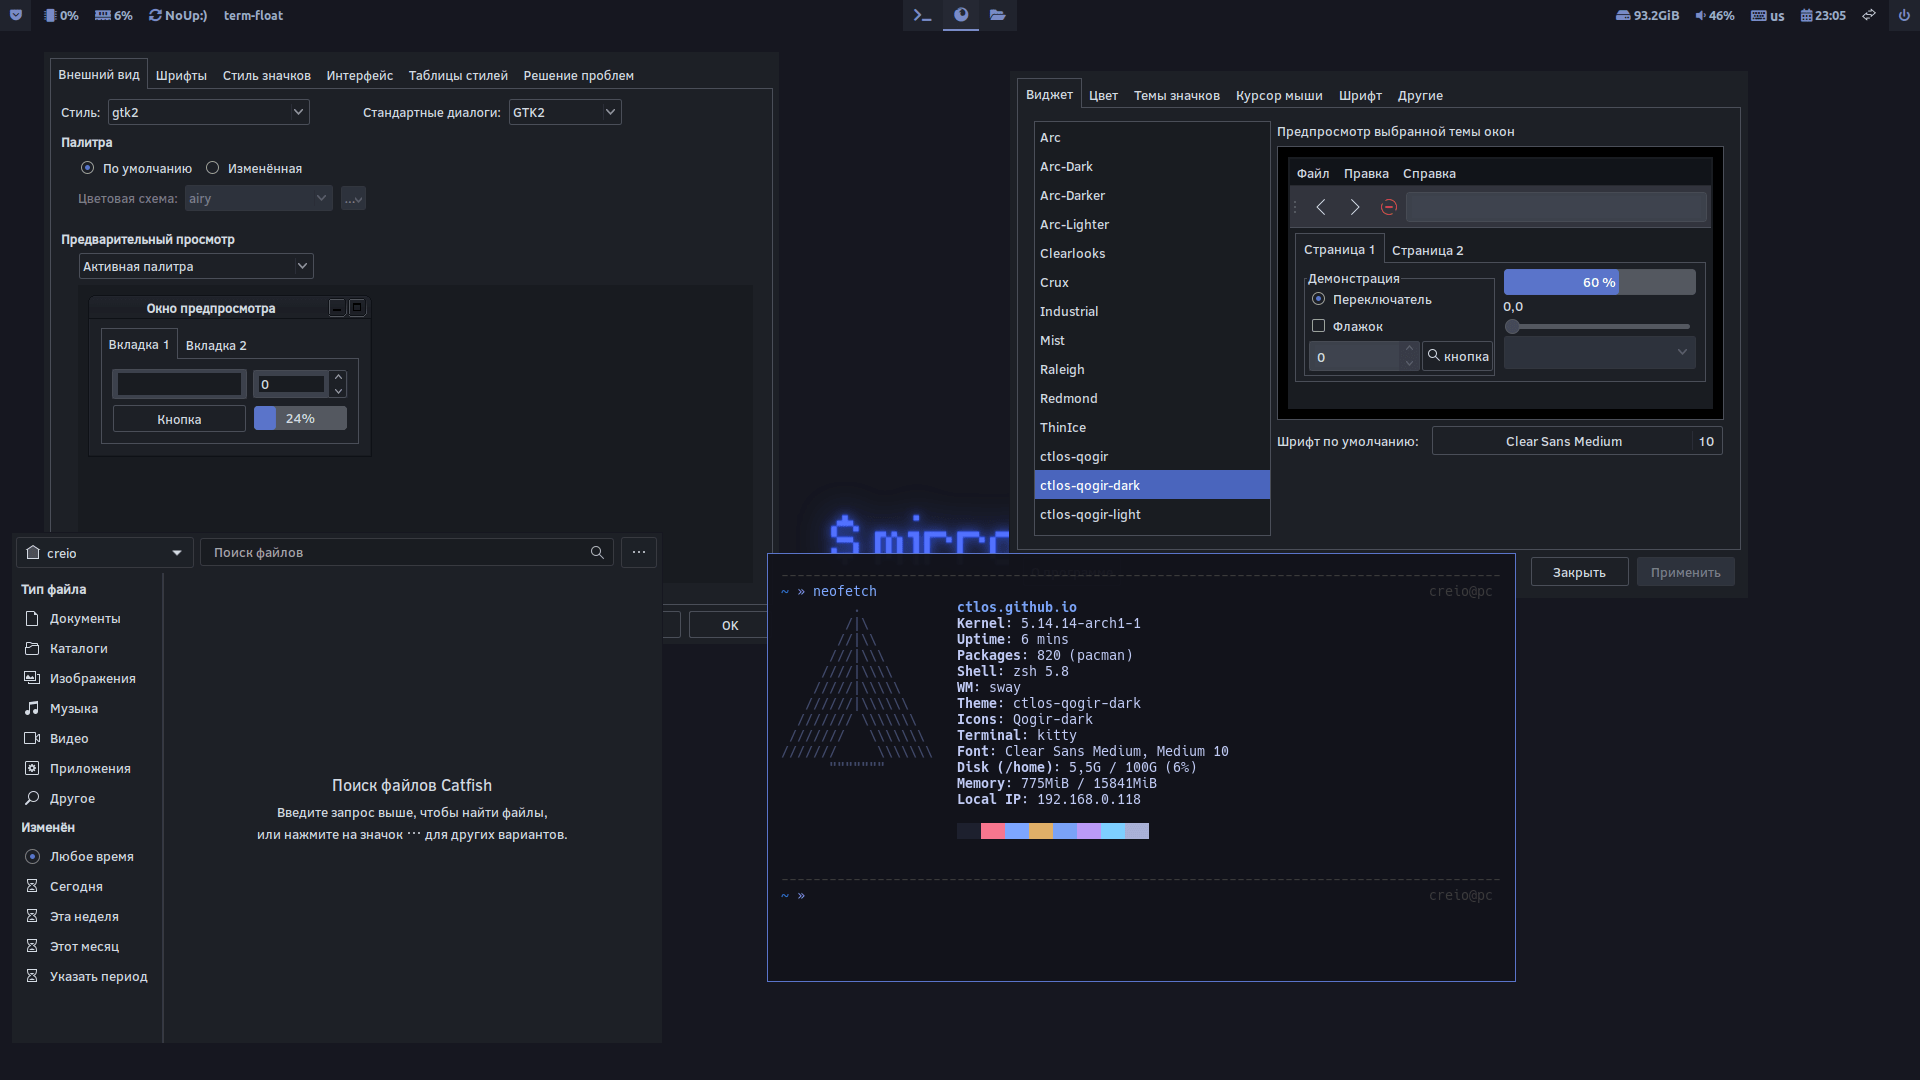This screenshot has width=1920, height=1080.
Task: Open extra options via the ellipsis icon in Catfish
Action: click(638, 552)
